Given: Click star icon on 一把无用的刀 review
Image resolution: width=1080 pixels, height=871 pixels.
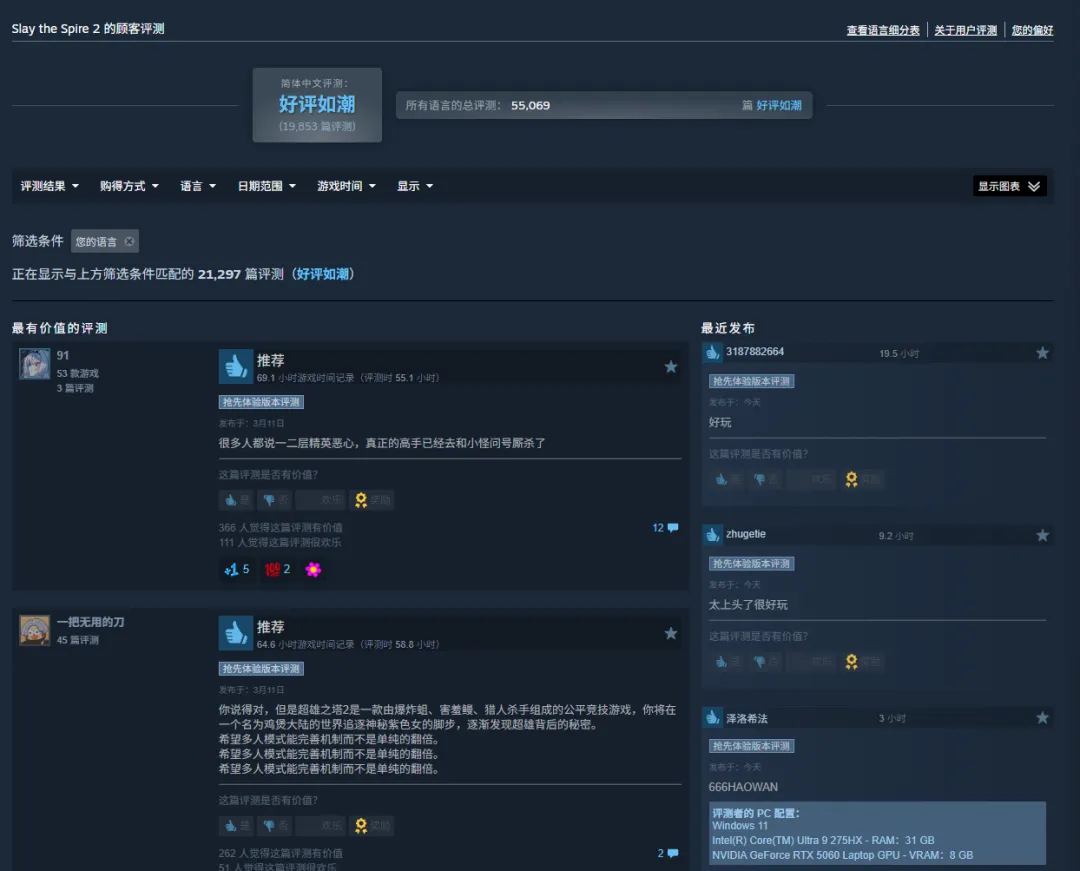Looking at the screenshot, I should pos(671,633).
